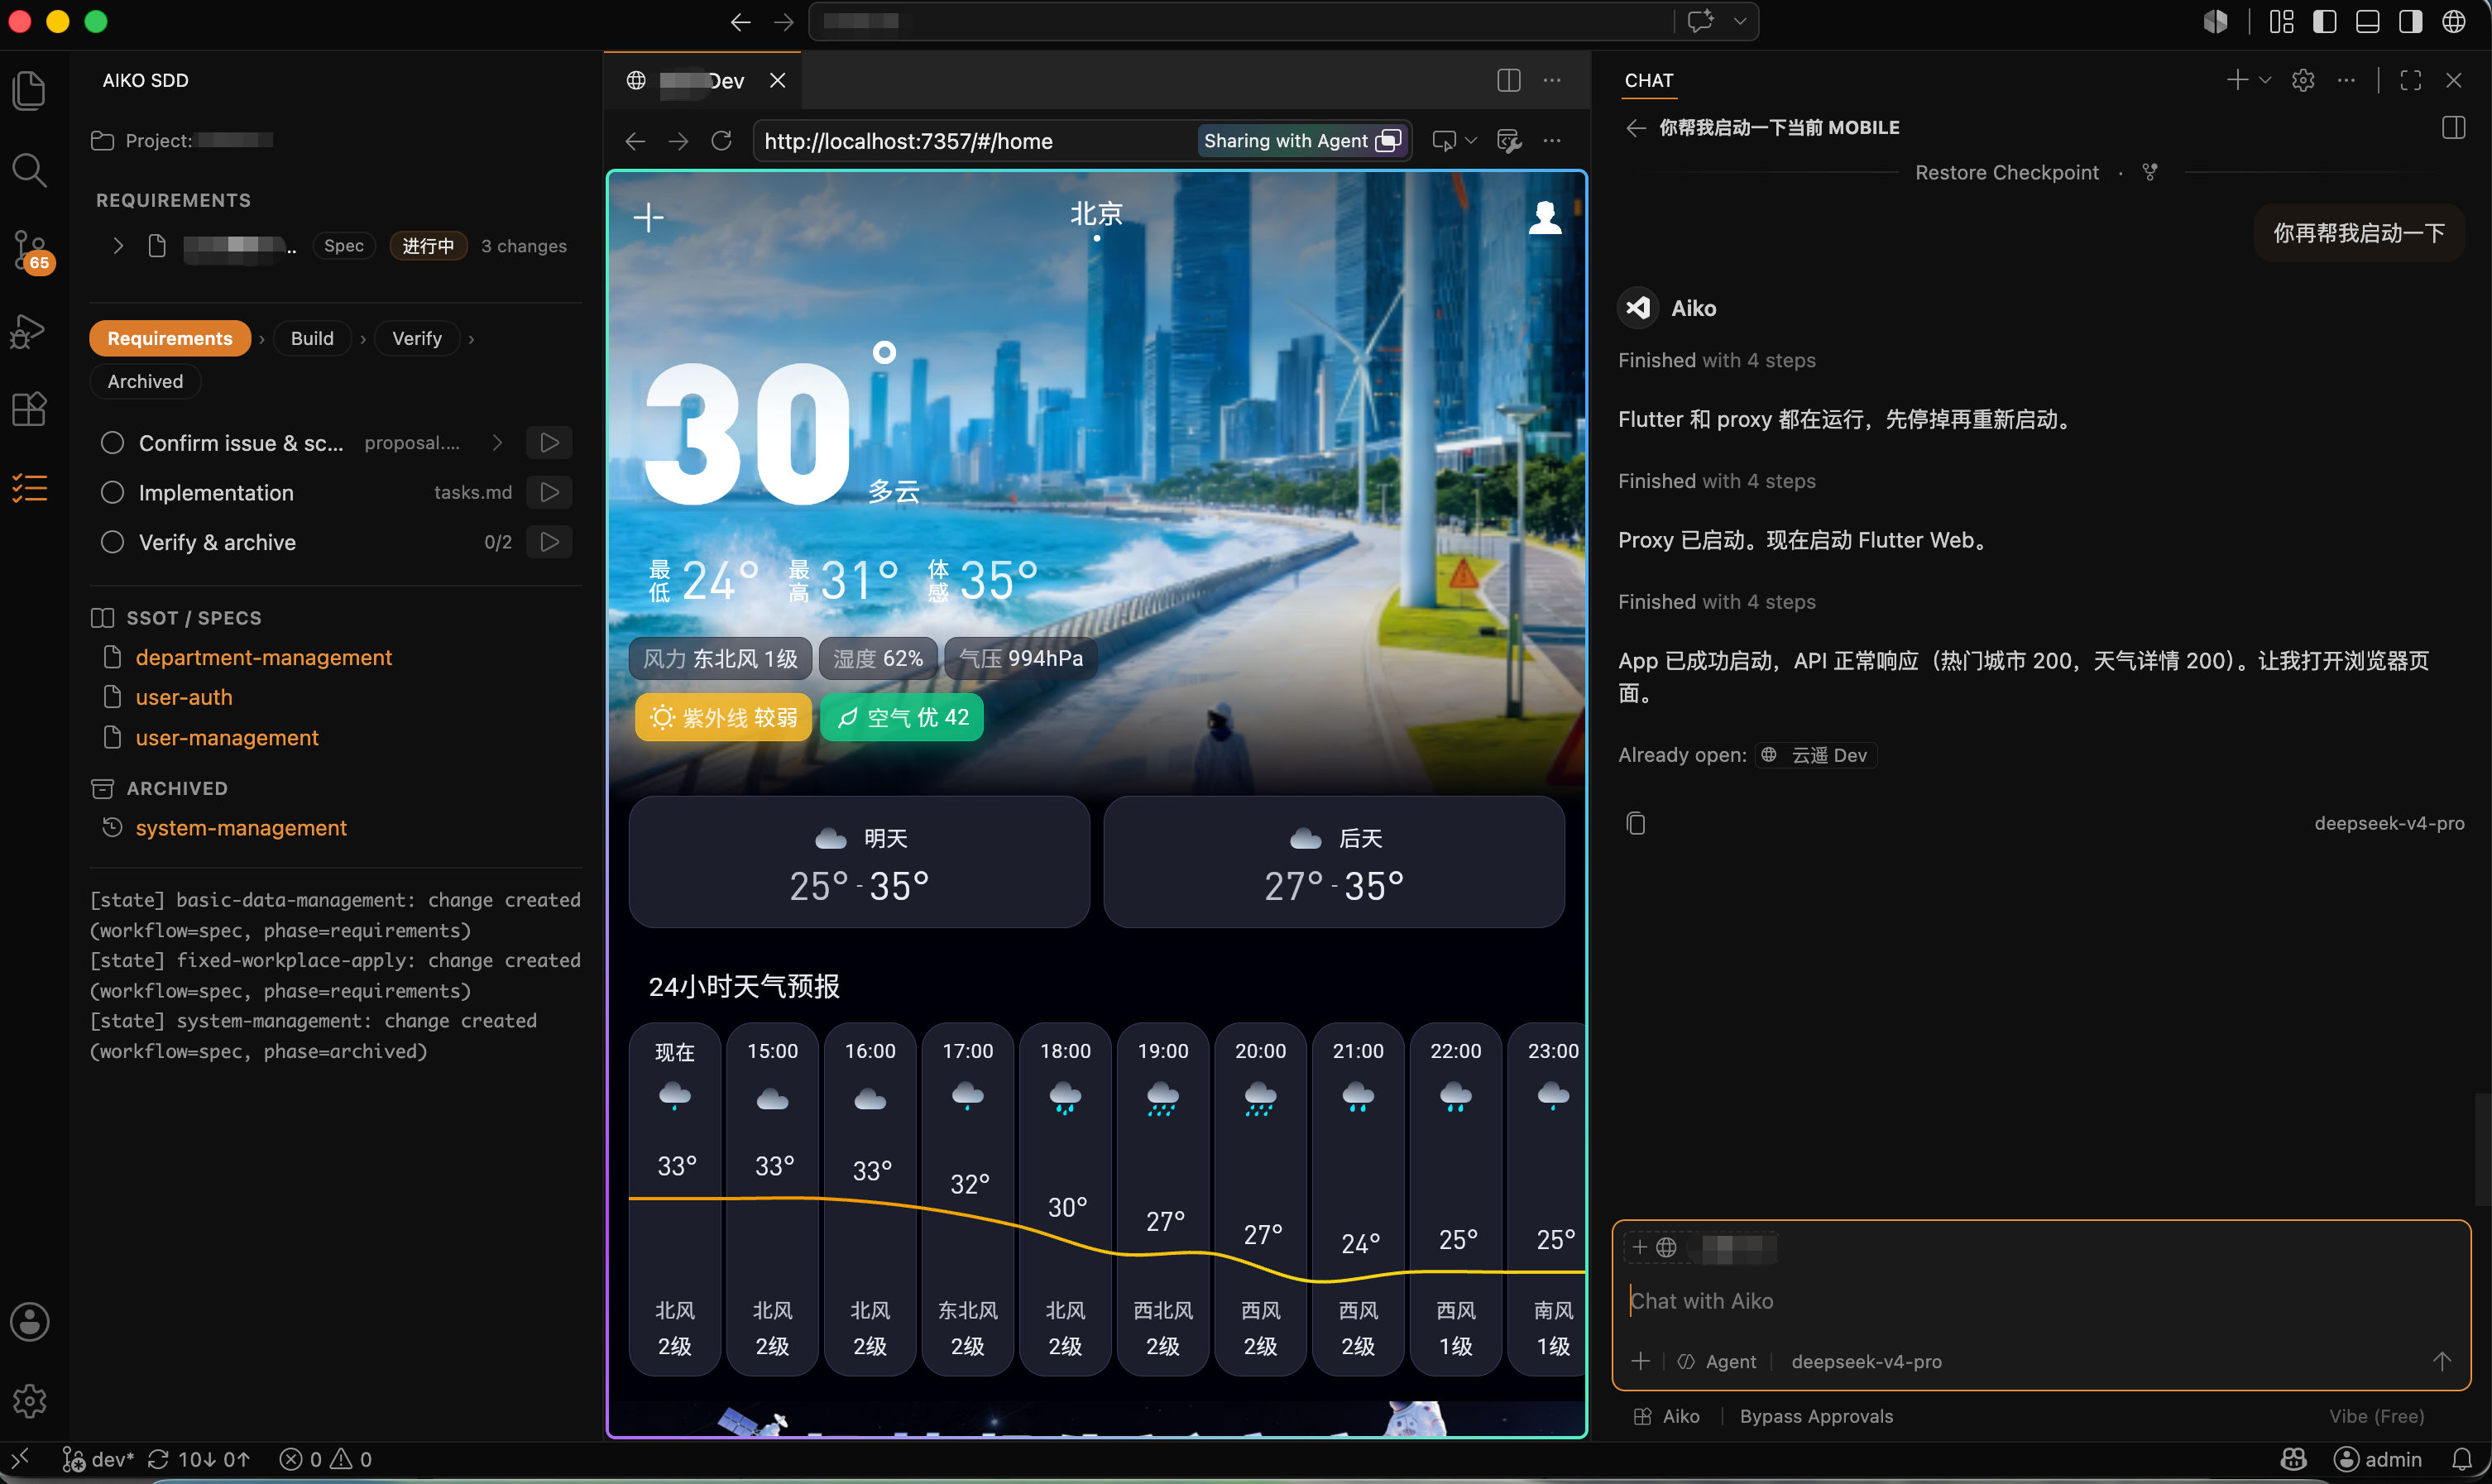Toggle the secondary side bar
The height and width of the screenshot is (1484, 2492).
coord(2410,21)
